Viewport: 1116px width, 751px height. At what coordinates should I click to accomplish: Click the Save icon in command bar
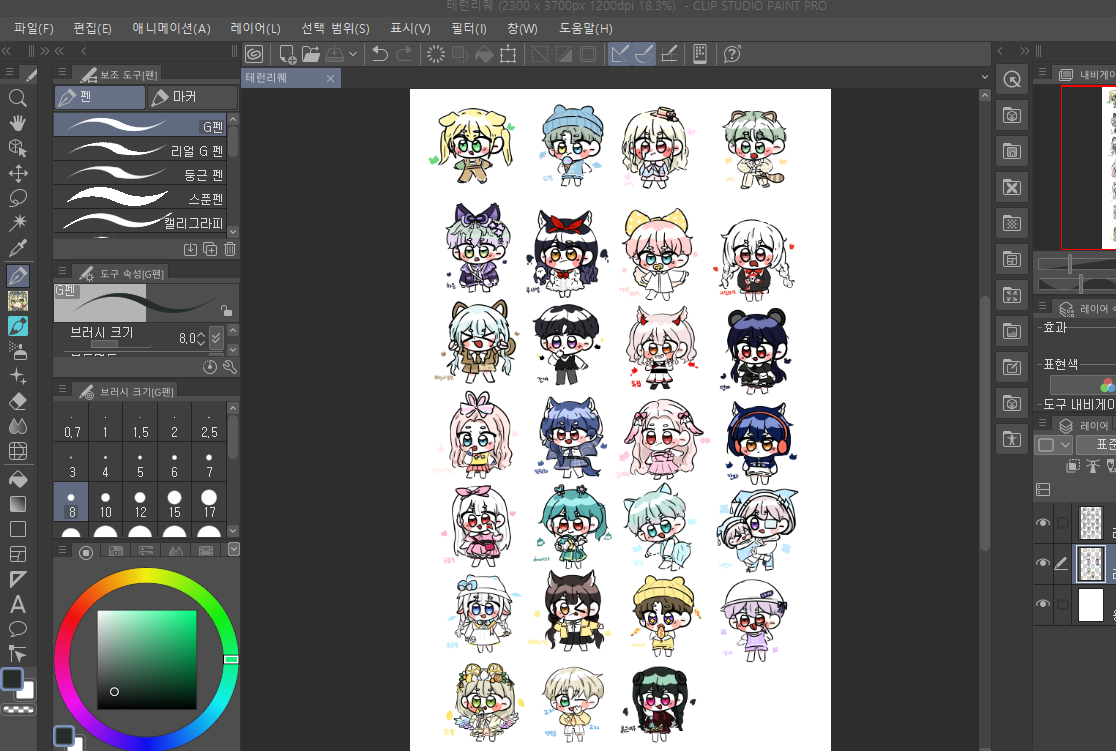(x=335, y=54)
